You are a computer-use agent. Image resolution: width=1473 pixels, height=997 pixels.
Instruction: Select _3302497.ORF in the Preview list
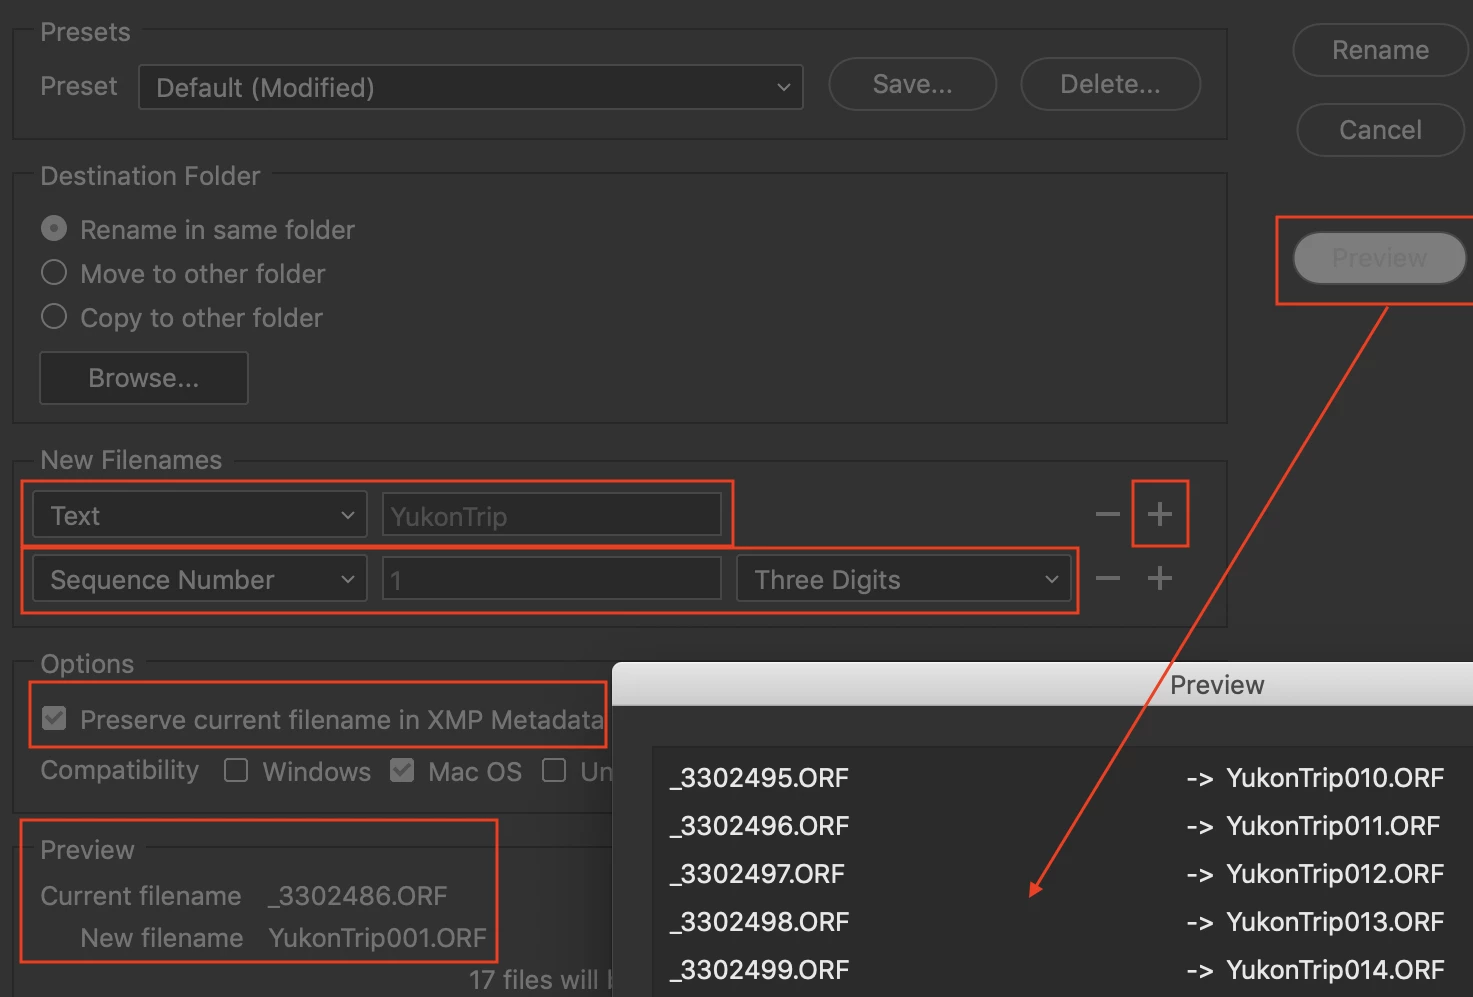coord(757,873)
